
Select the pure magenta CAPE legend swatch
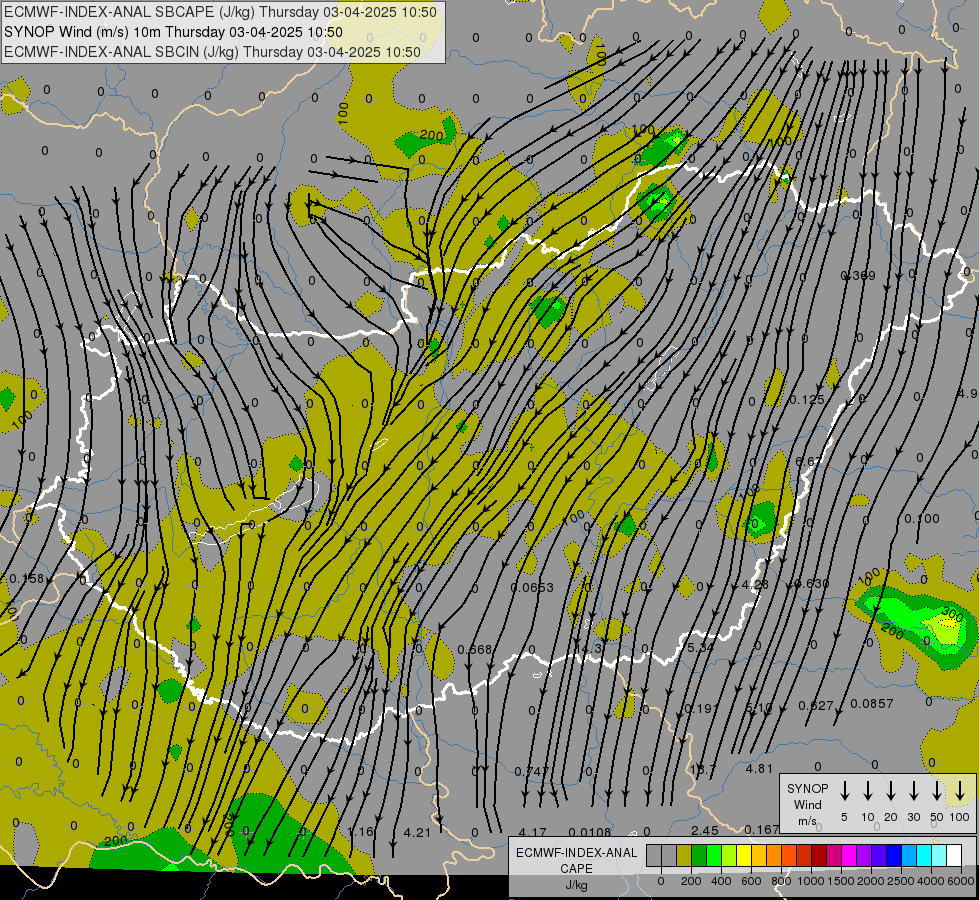[849, 856]
